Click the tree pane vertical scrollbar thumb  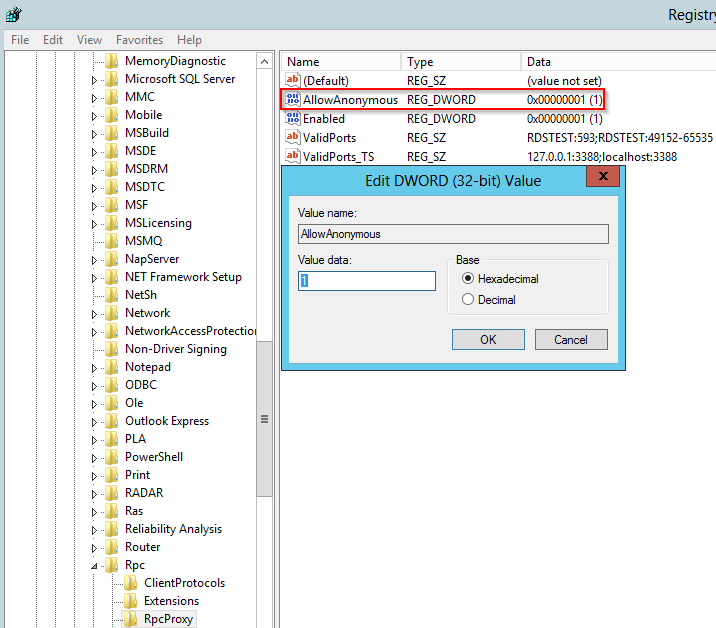(264, 419)
